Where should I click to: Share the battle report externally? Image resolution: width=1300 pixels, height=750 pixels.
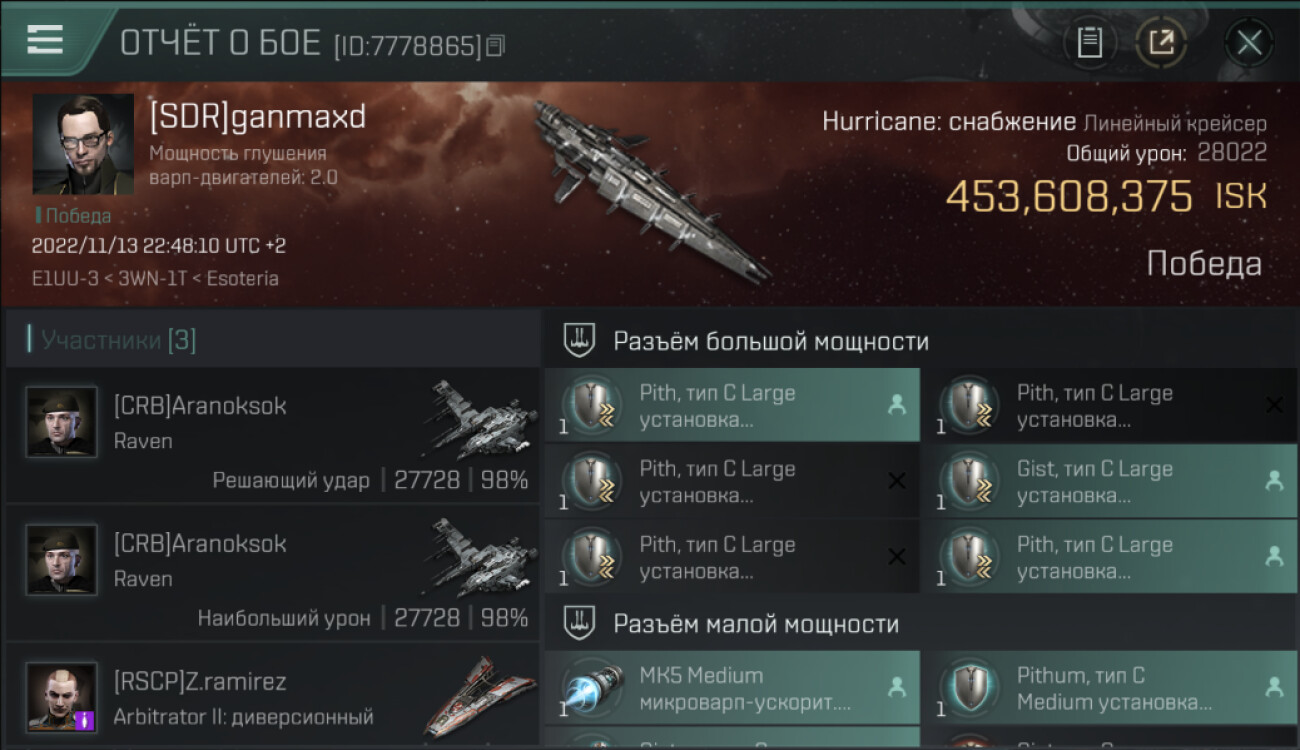click(x=1161, y=42)
